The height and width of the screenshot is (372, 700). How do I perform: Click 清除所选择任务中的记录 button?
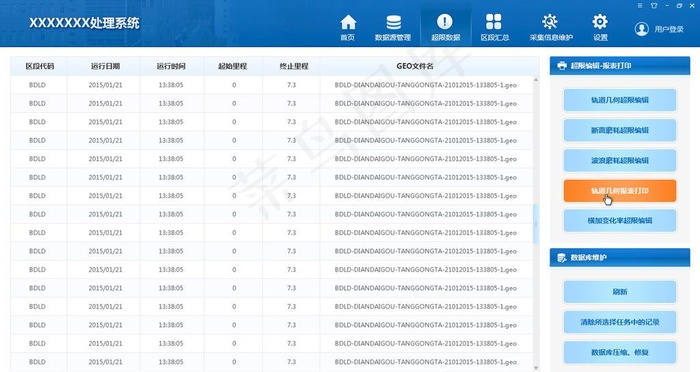coord(620,322)
